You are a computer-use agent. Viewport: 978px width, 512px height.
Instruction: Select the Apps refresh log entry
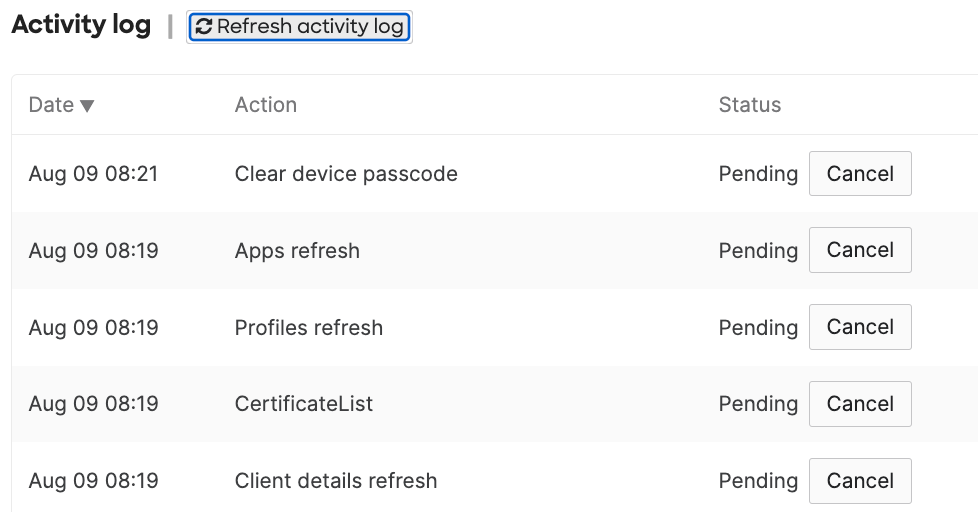tap(297, 251)
